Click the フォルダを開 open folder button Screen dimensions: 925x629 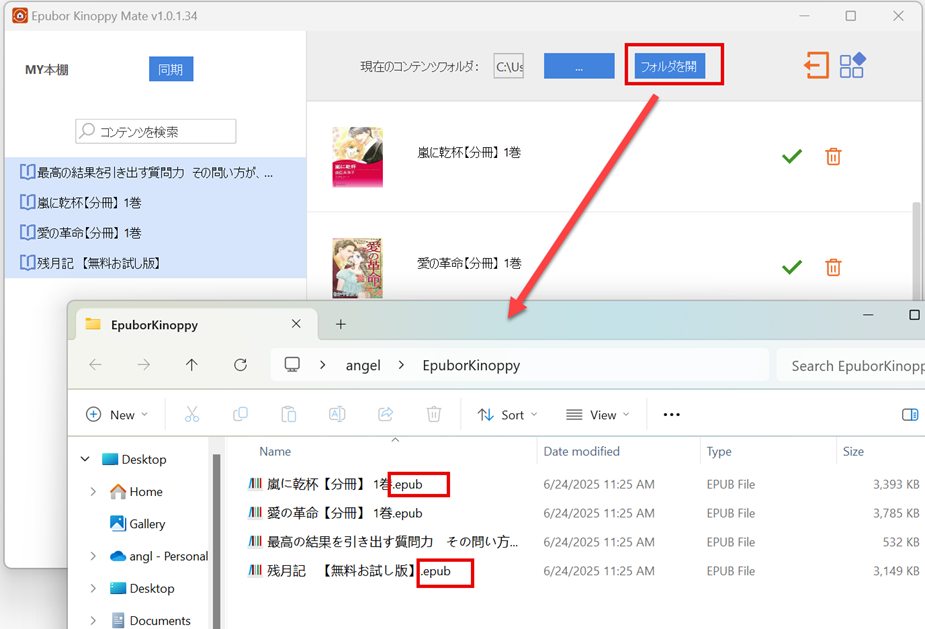click(670, 66)
